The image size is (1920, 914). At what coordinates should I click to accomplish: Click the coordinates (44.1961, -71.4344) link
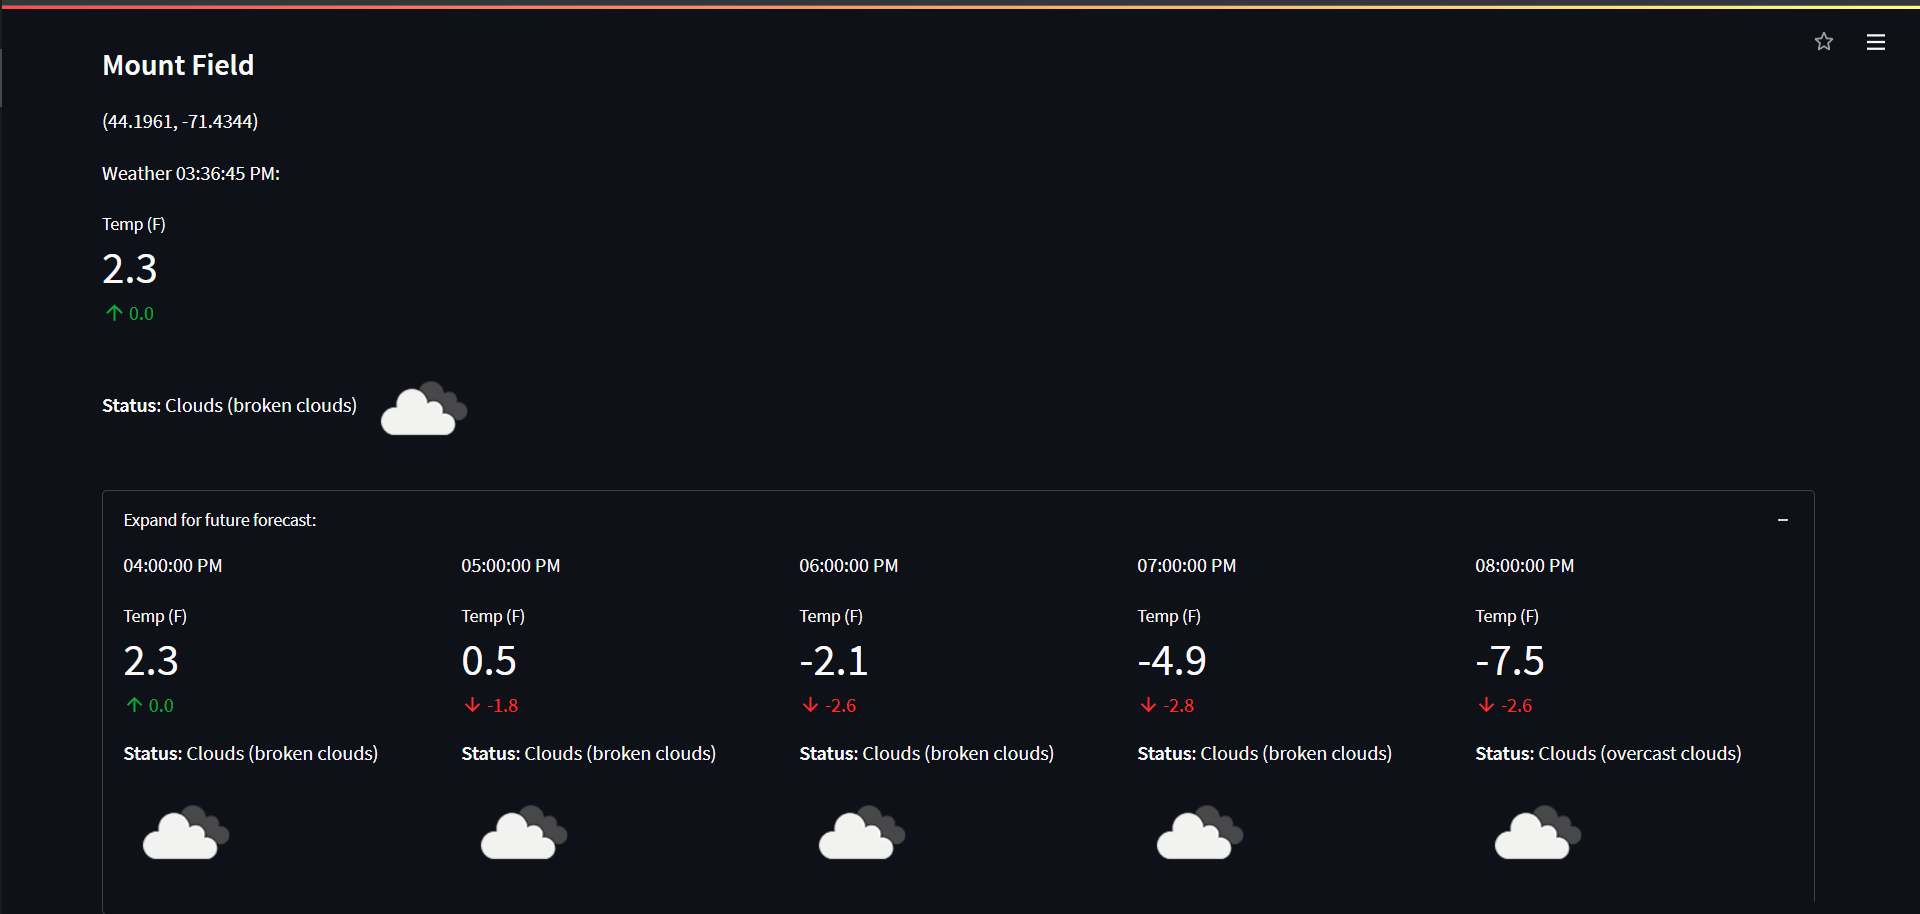(x=179, y=121)
